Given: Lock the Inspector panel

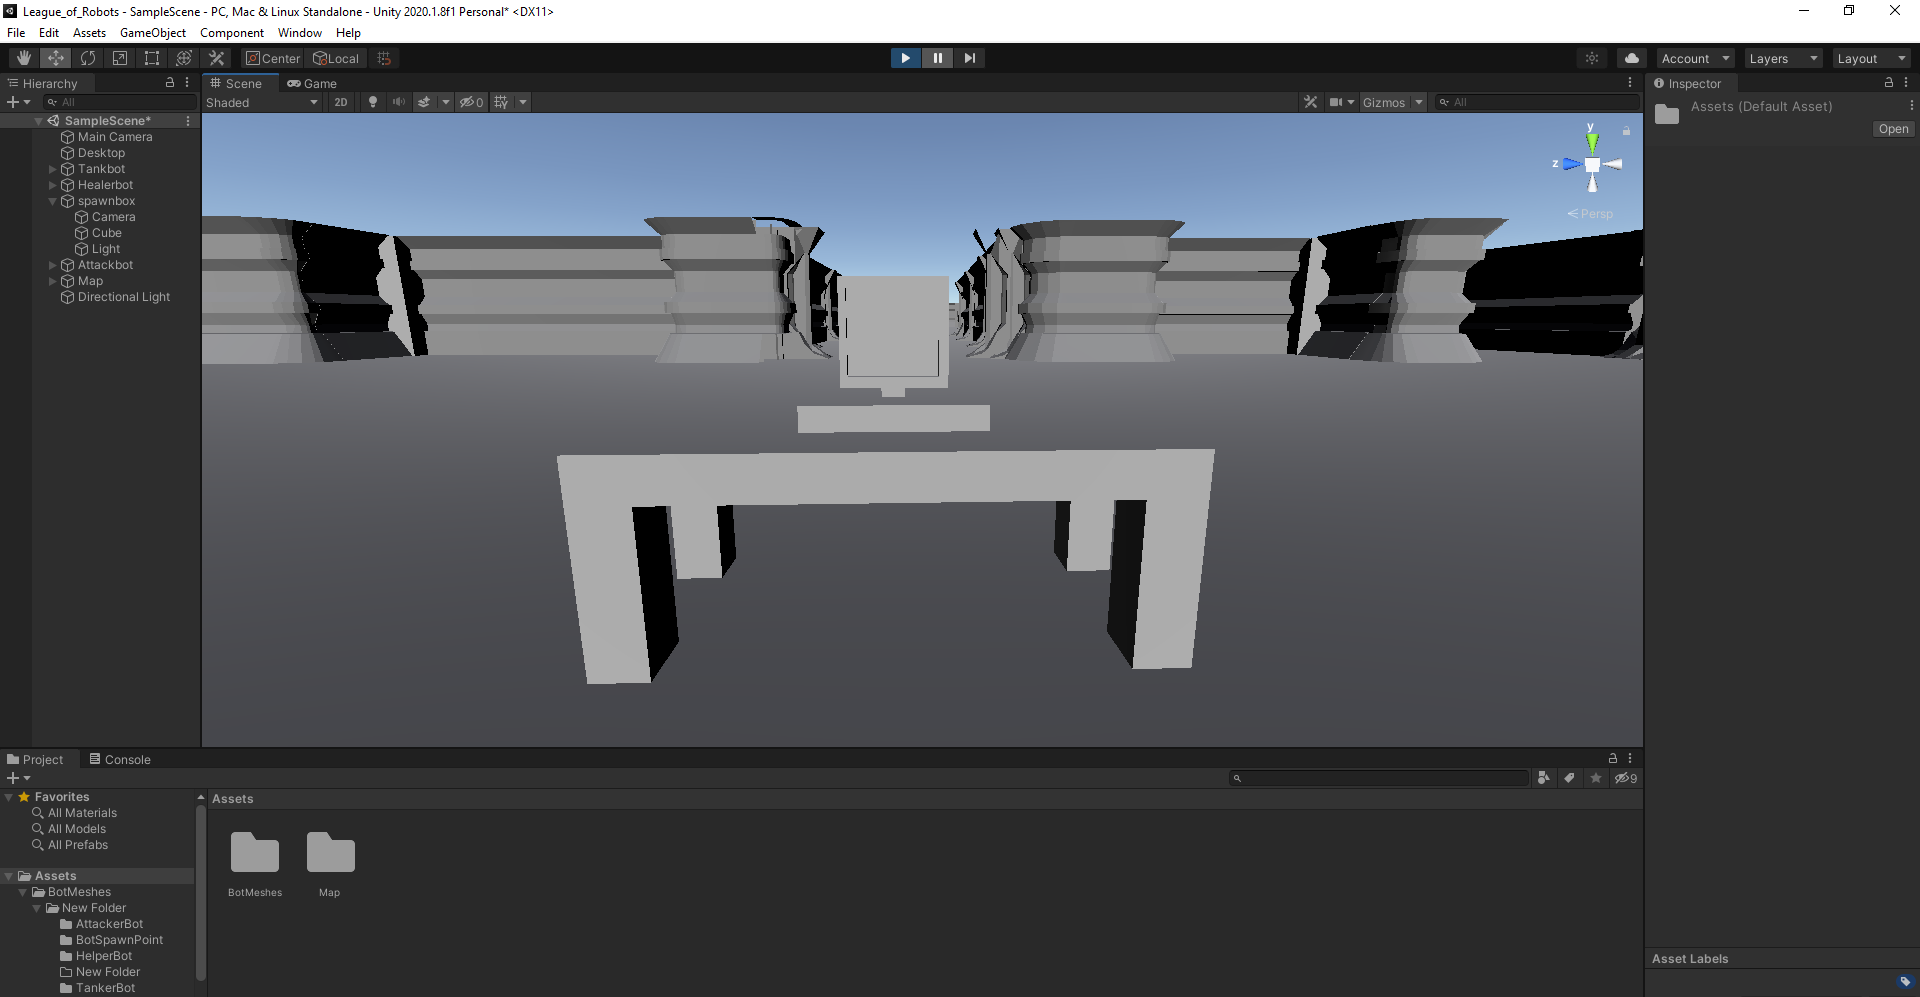Looking at the screenshot, I should [x=1888, y=83].
